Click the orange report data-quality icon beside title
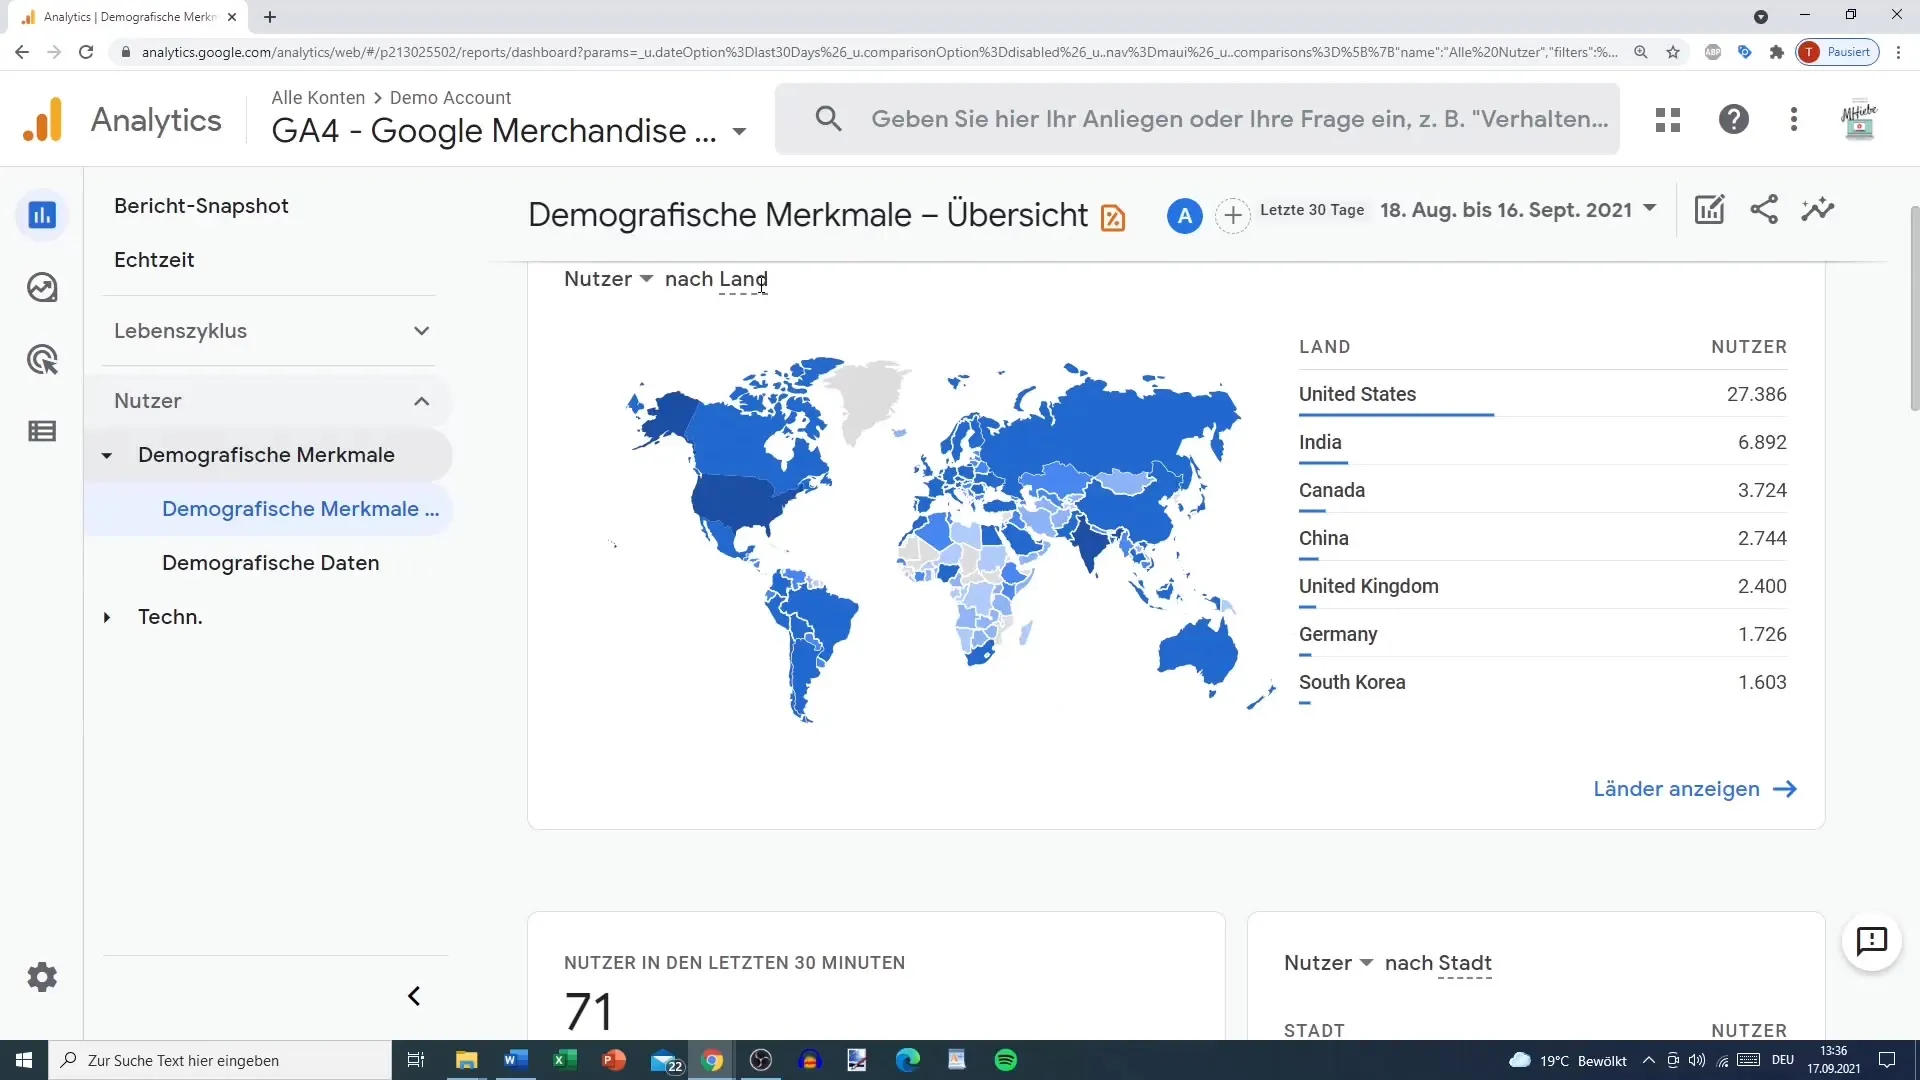 point(1113,217)
